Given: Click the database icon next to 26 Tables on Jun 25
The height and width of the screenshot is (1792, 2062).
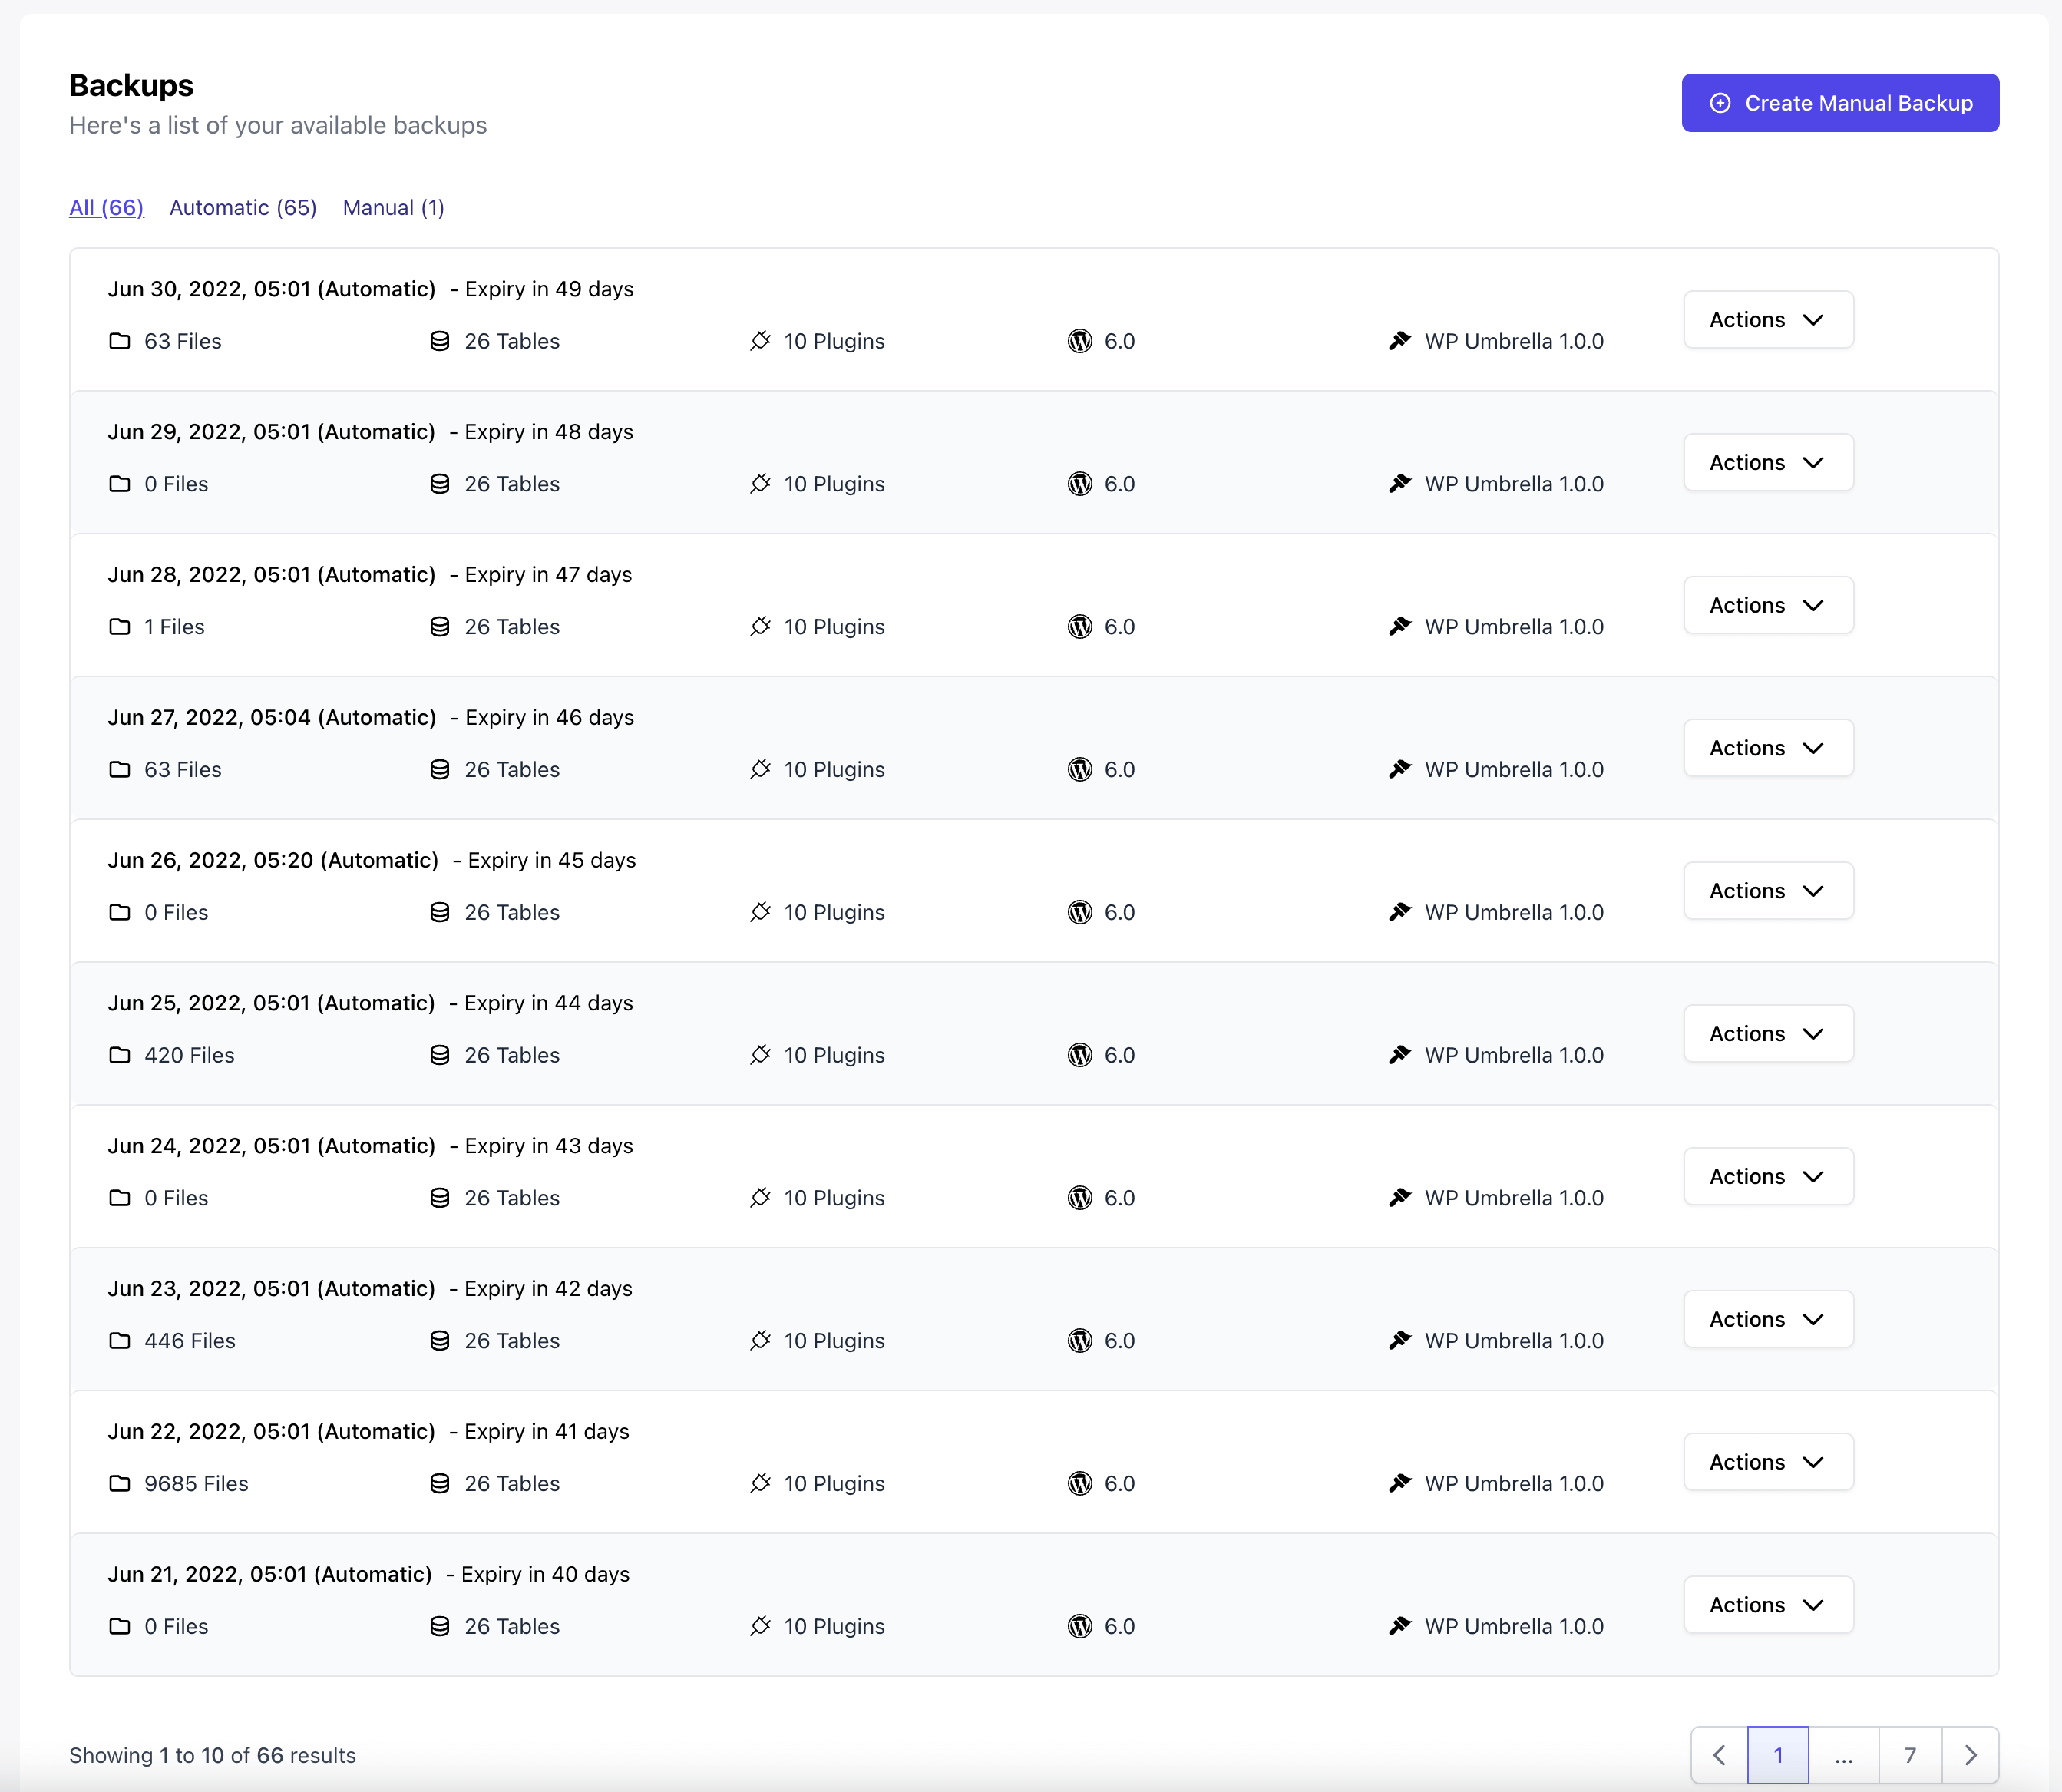Looking at the screenshot, I should (440, 1054).
